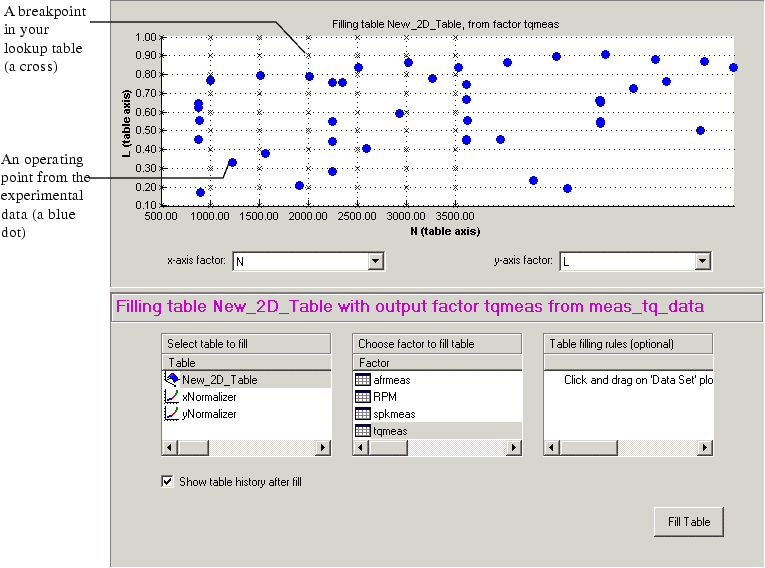Click the Choose factor to fill table header

coord(437,344)
